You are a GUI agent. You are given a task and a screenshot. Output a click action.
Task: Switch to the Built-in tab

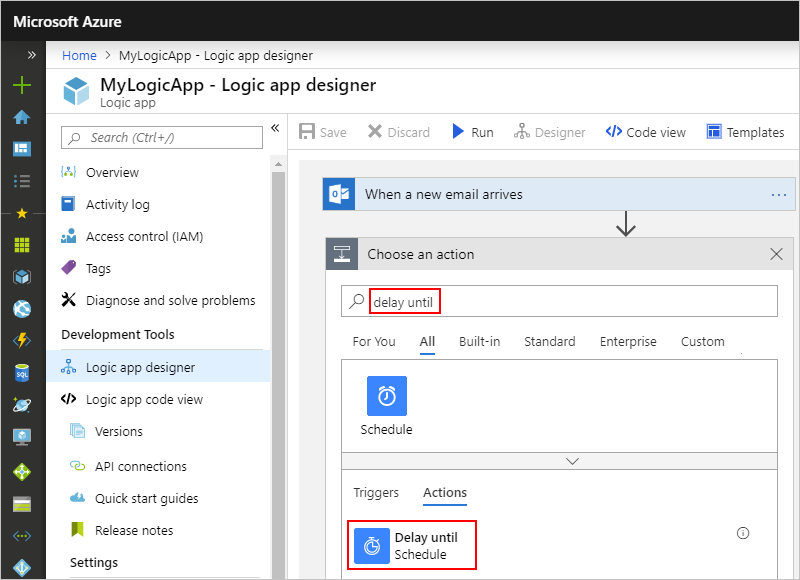click(479, 341)
